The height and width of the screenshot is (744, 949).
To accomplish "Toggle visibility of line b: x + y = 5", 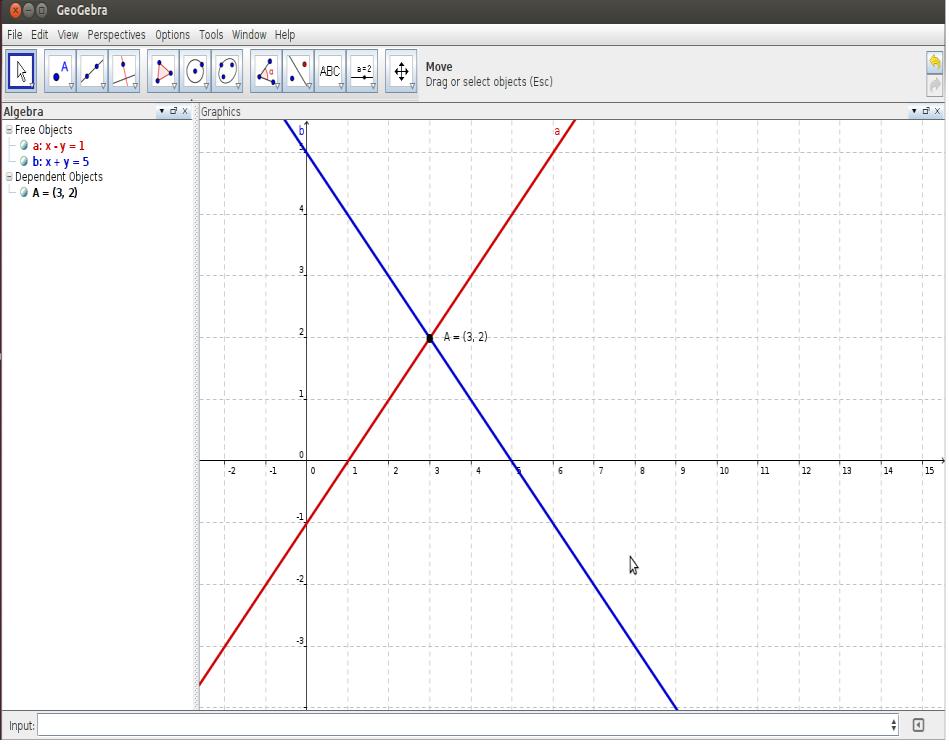I will 24,162.
